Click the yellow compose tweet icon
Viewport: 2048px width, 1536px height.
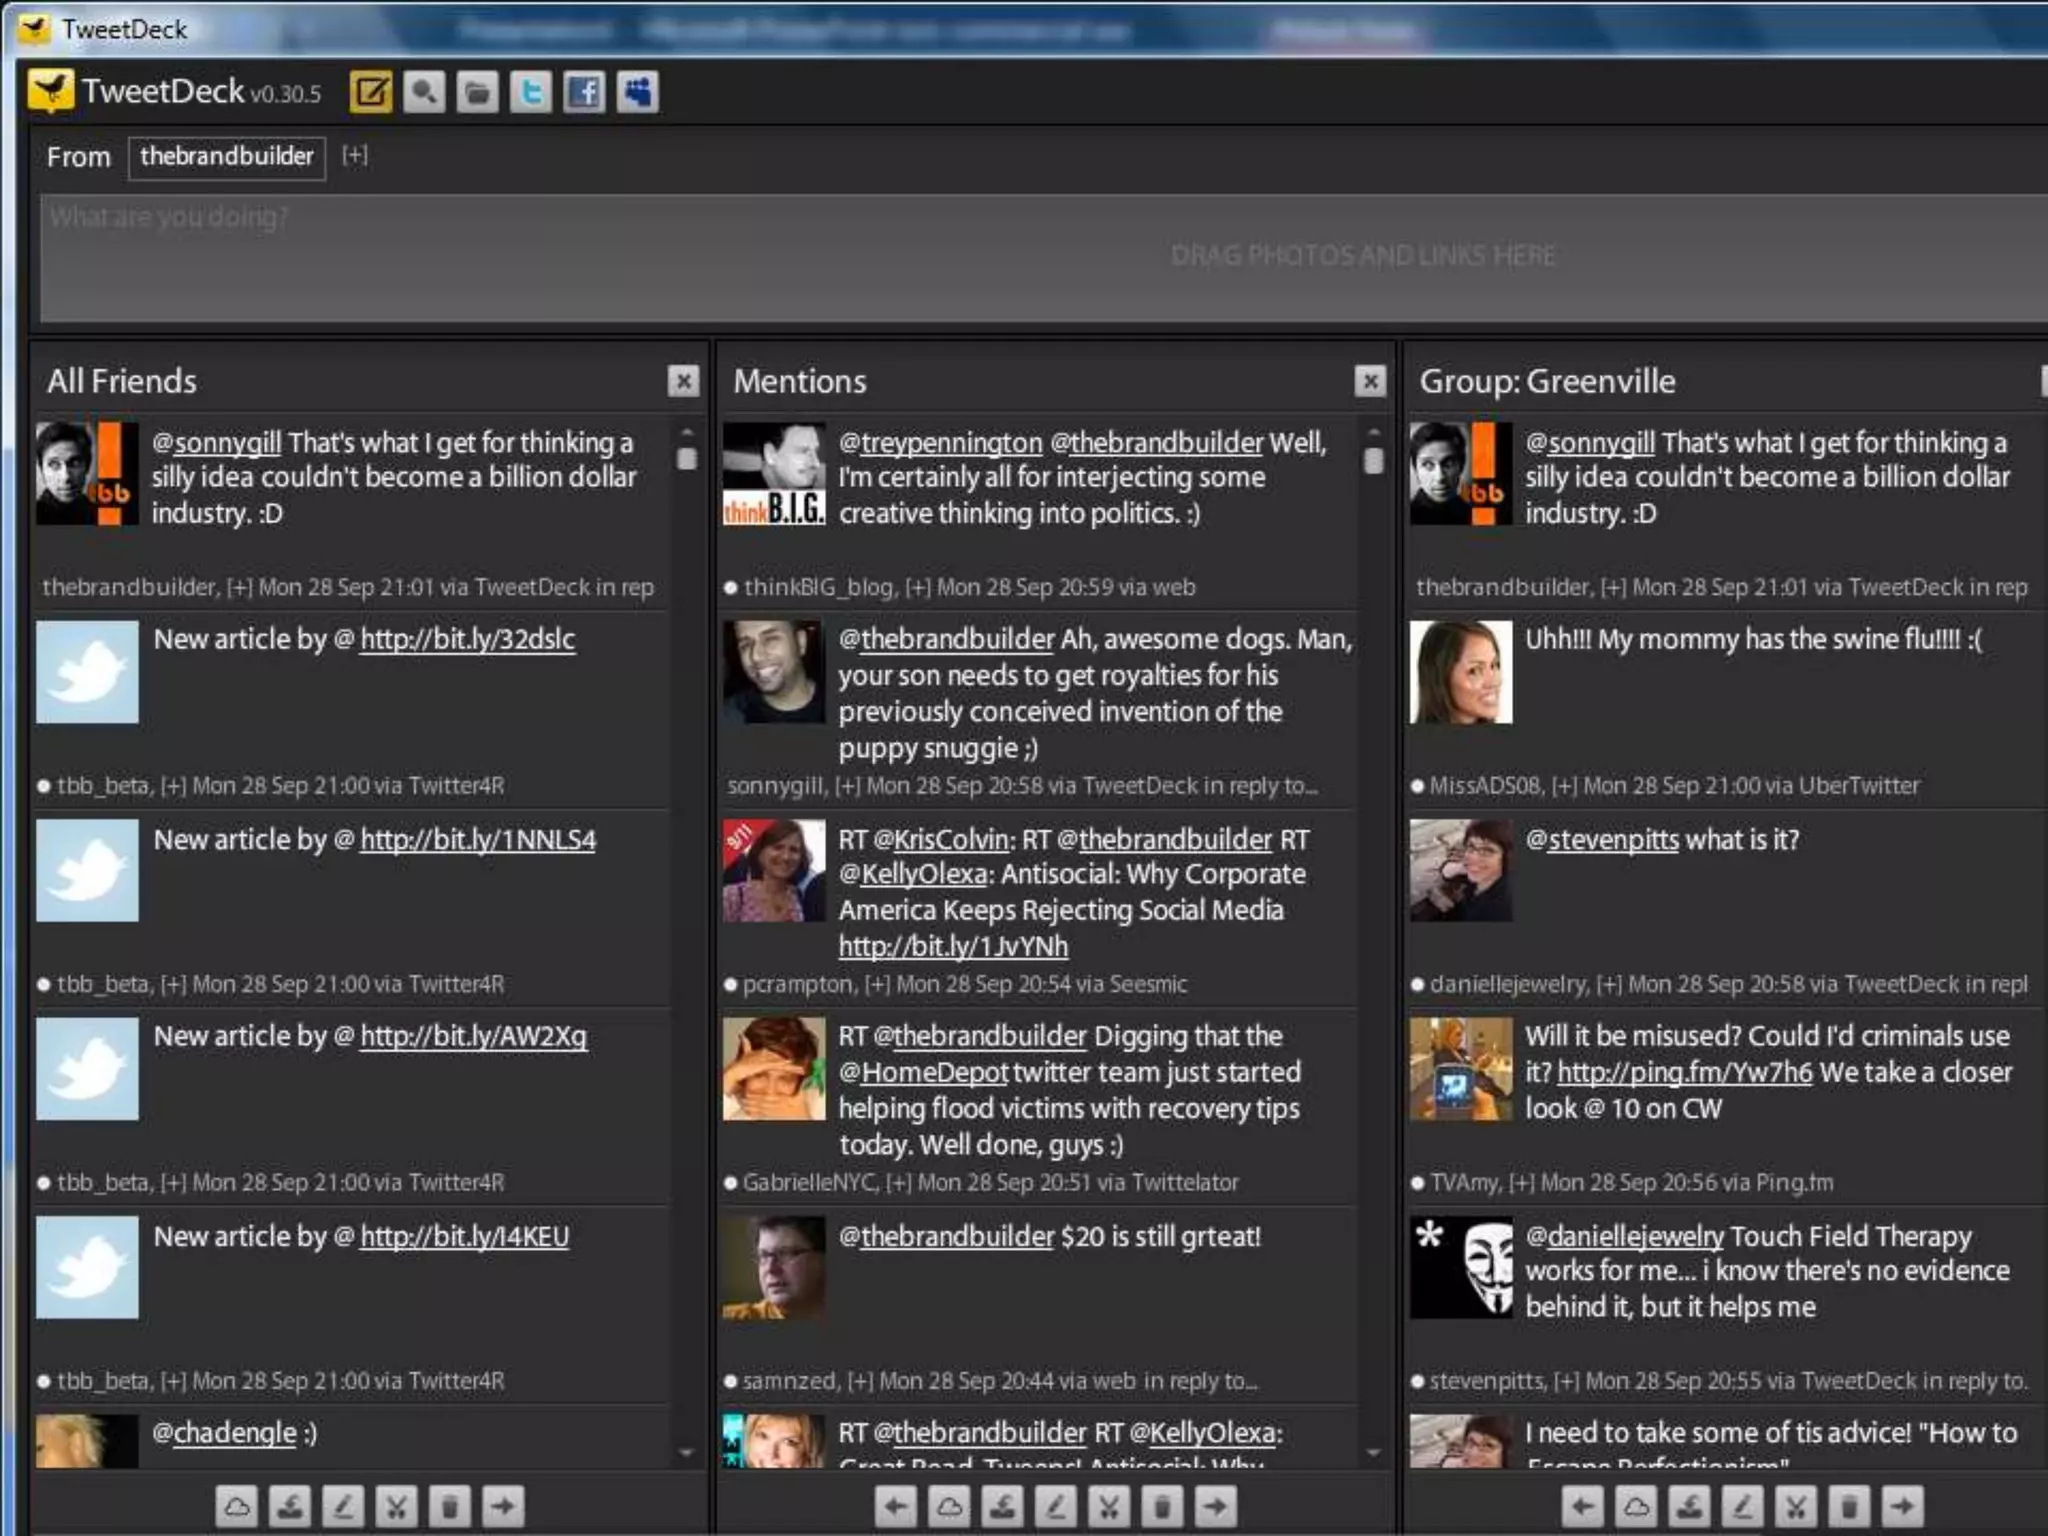[x=370, y=93]
